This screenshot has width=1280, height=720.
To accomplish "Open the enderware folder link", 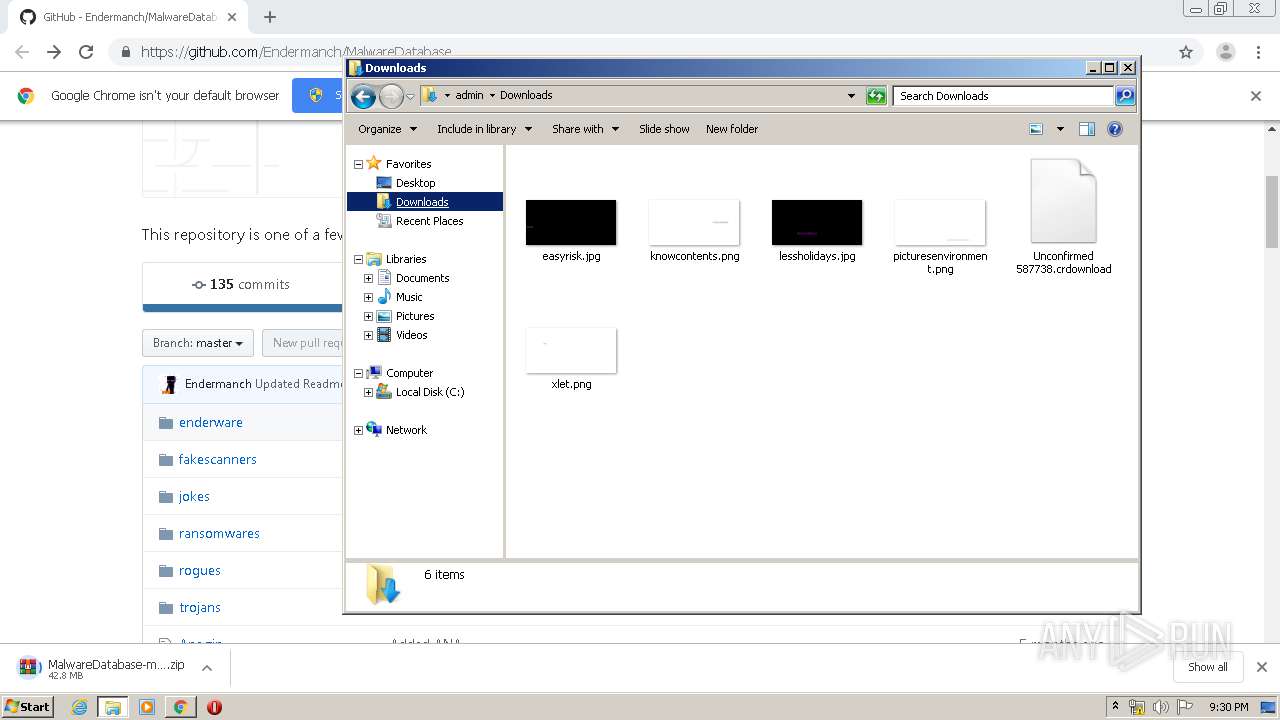I will click(211, 422).
